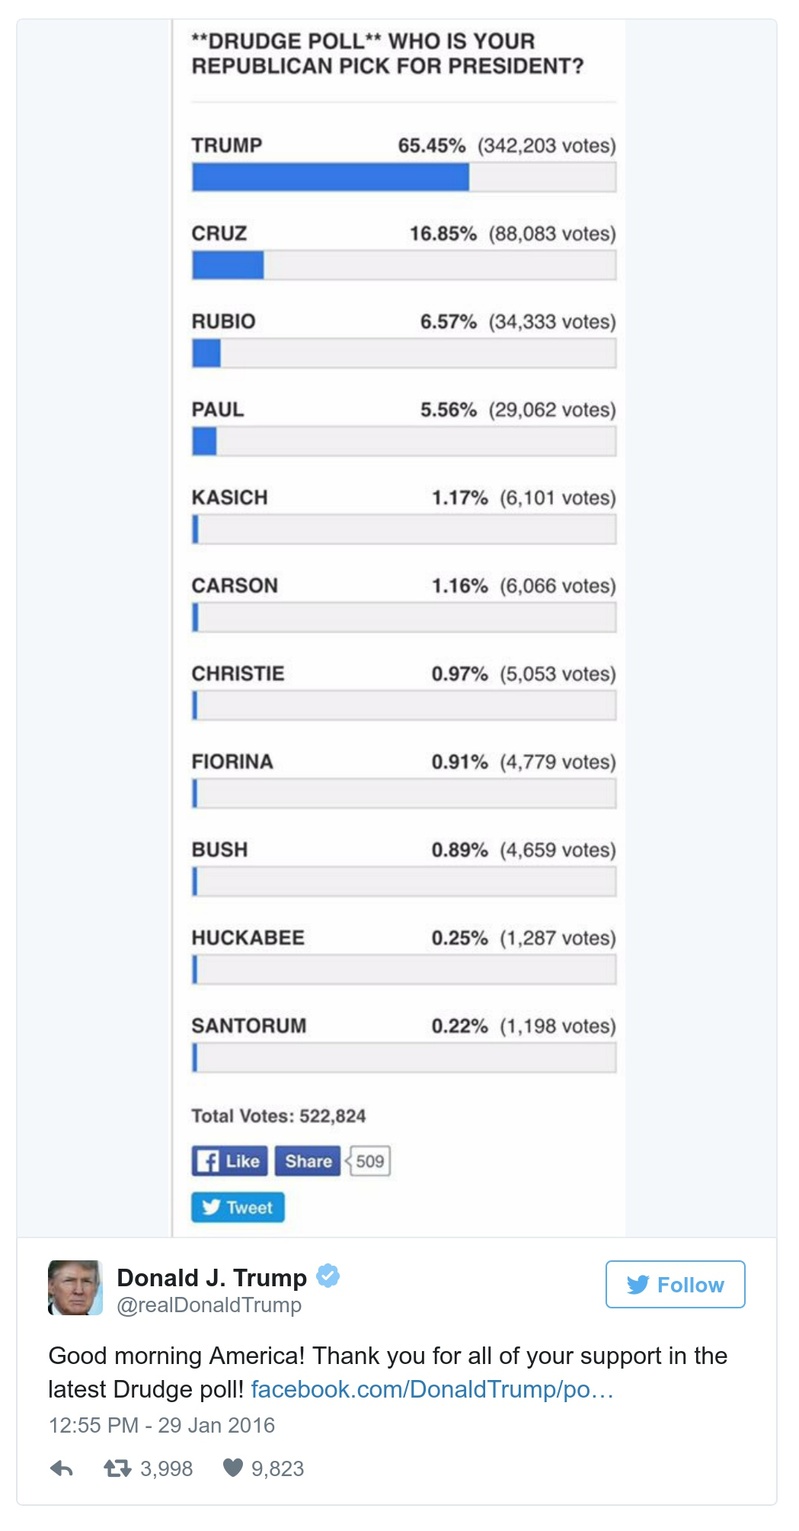
Task: Click the blue verified badge
Action: 328,1276
